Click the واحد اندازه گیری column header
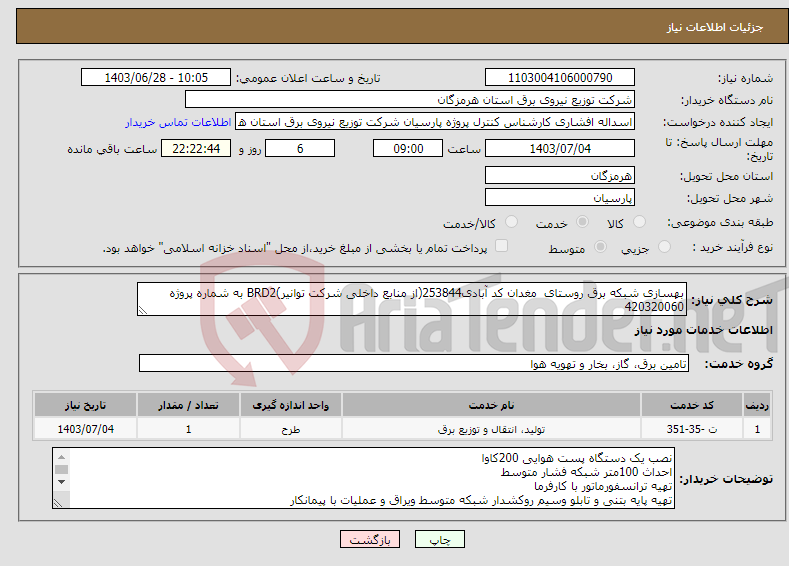789x566 pixels. click(x=291, y=405)
